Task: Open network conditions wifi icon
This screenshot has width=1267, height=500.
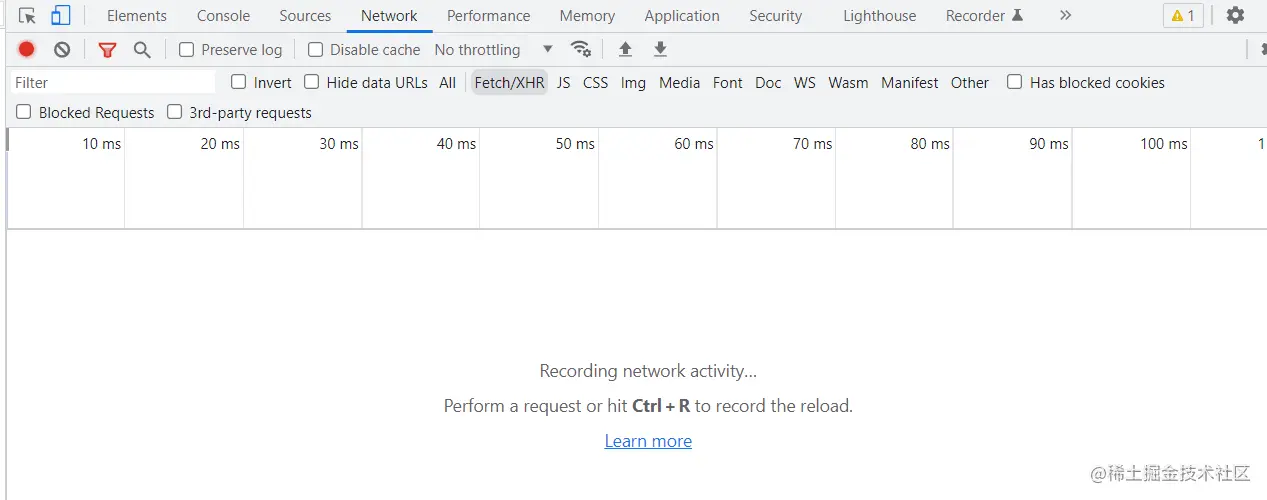Action: tap(580, 49)
